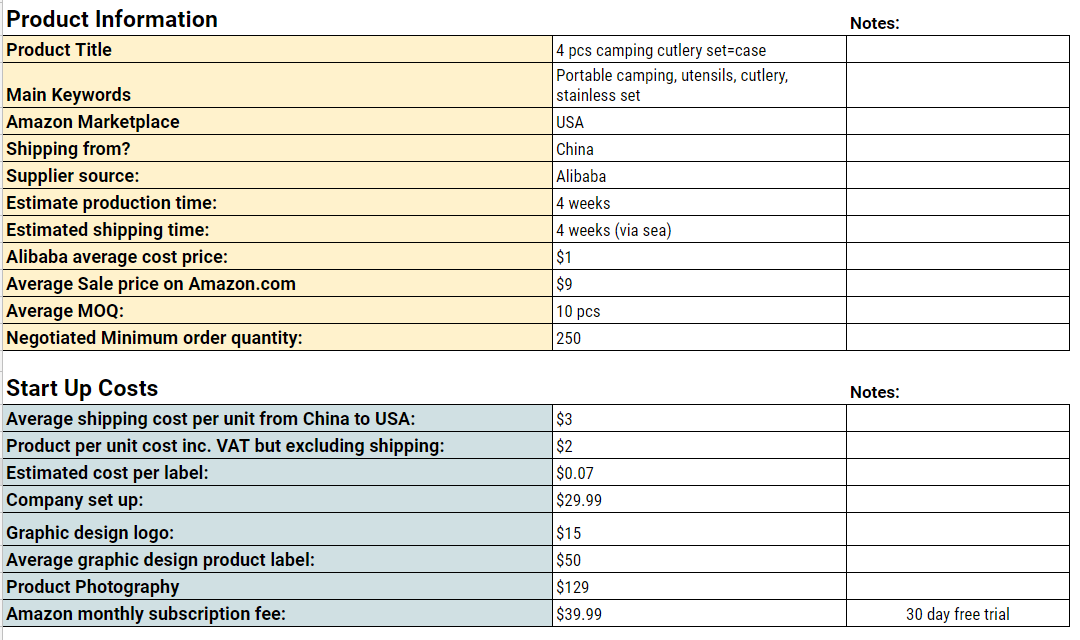
Task: Click the Start Up Costs heading
Action: tap(82, 388)
